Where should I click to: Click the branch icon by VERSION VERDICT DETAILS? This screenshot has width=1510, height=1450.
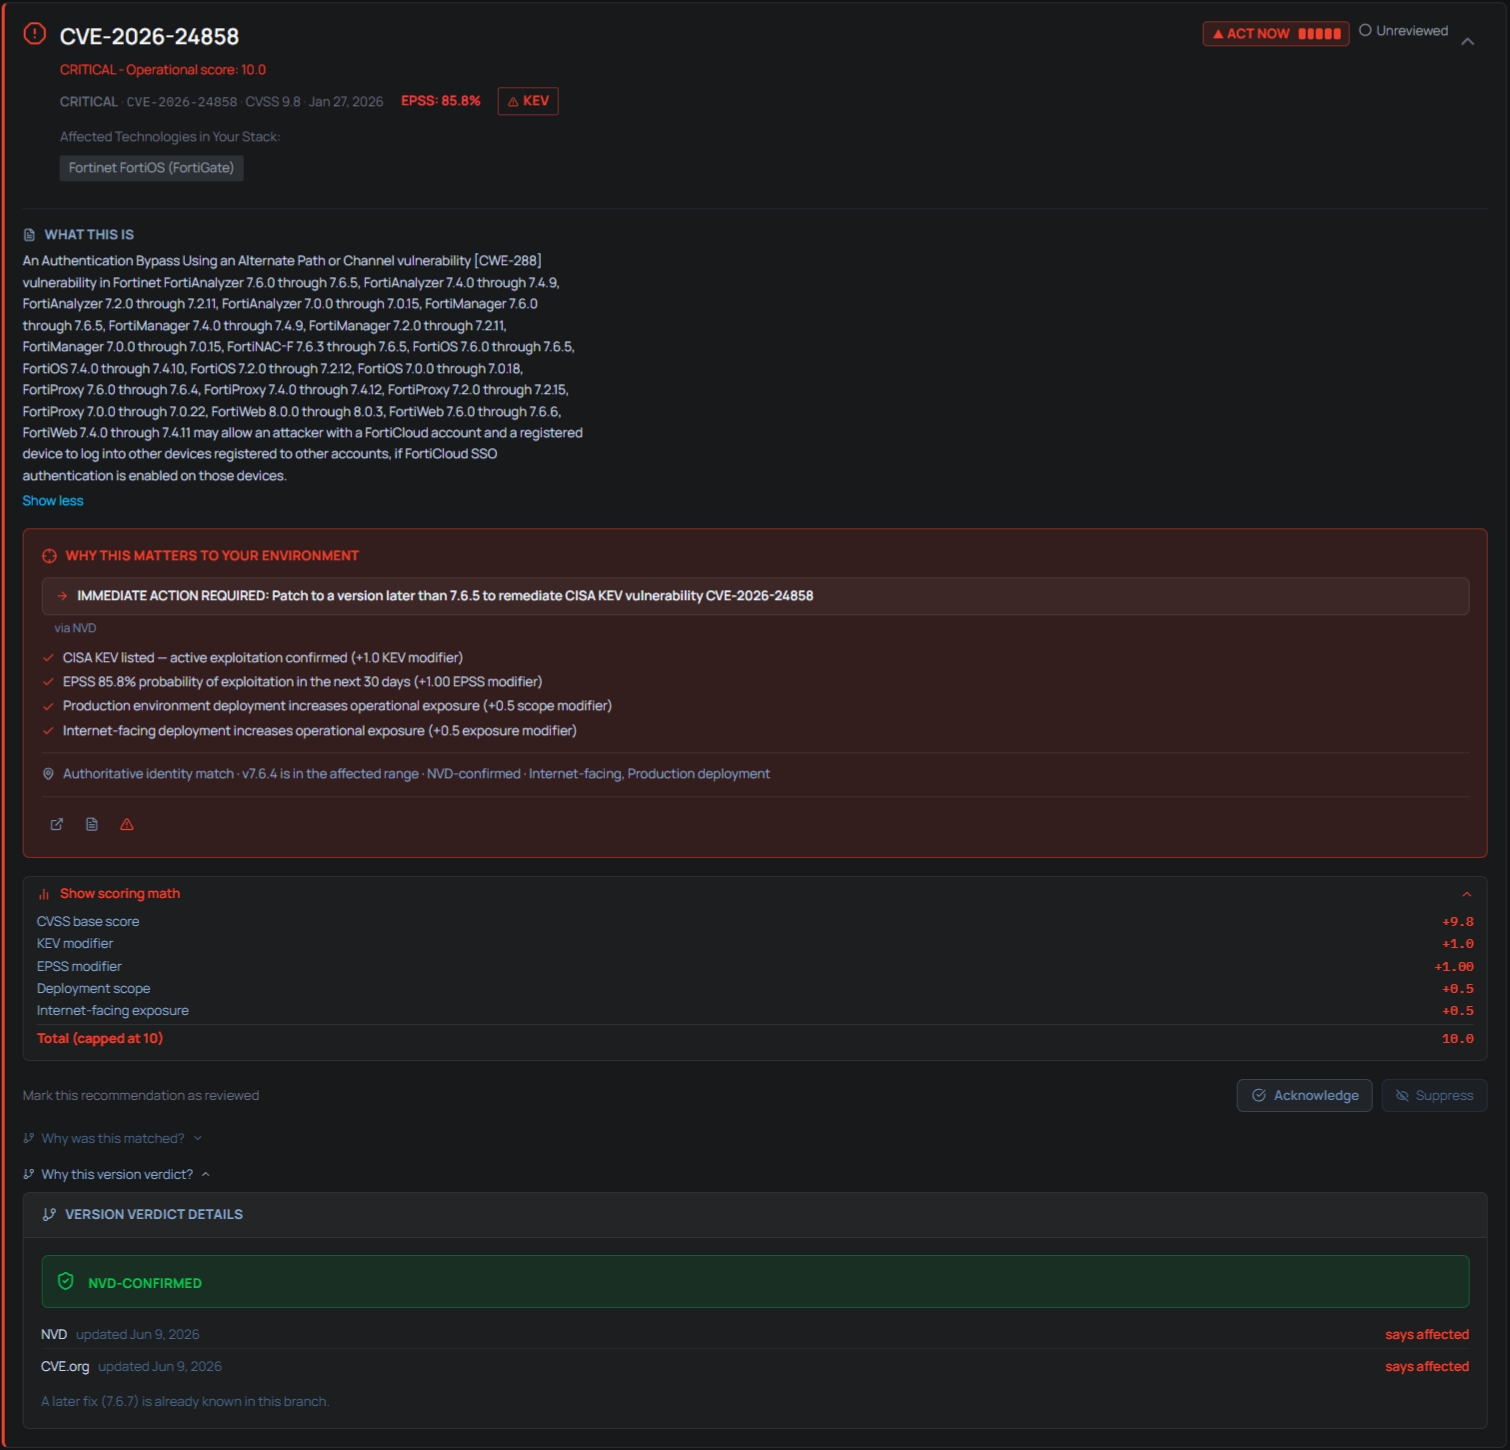point(49,1215)
